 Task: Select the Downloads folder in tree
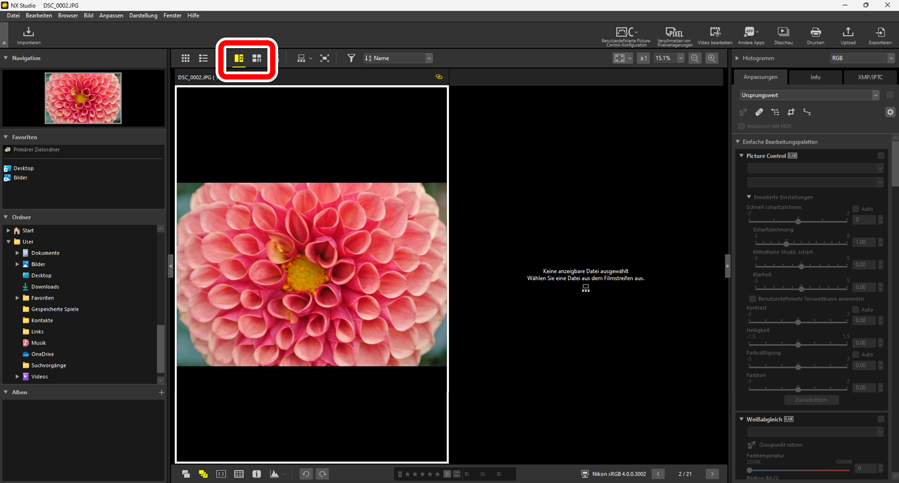45,287
